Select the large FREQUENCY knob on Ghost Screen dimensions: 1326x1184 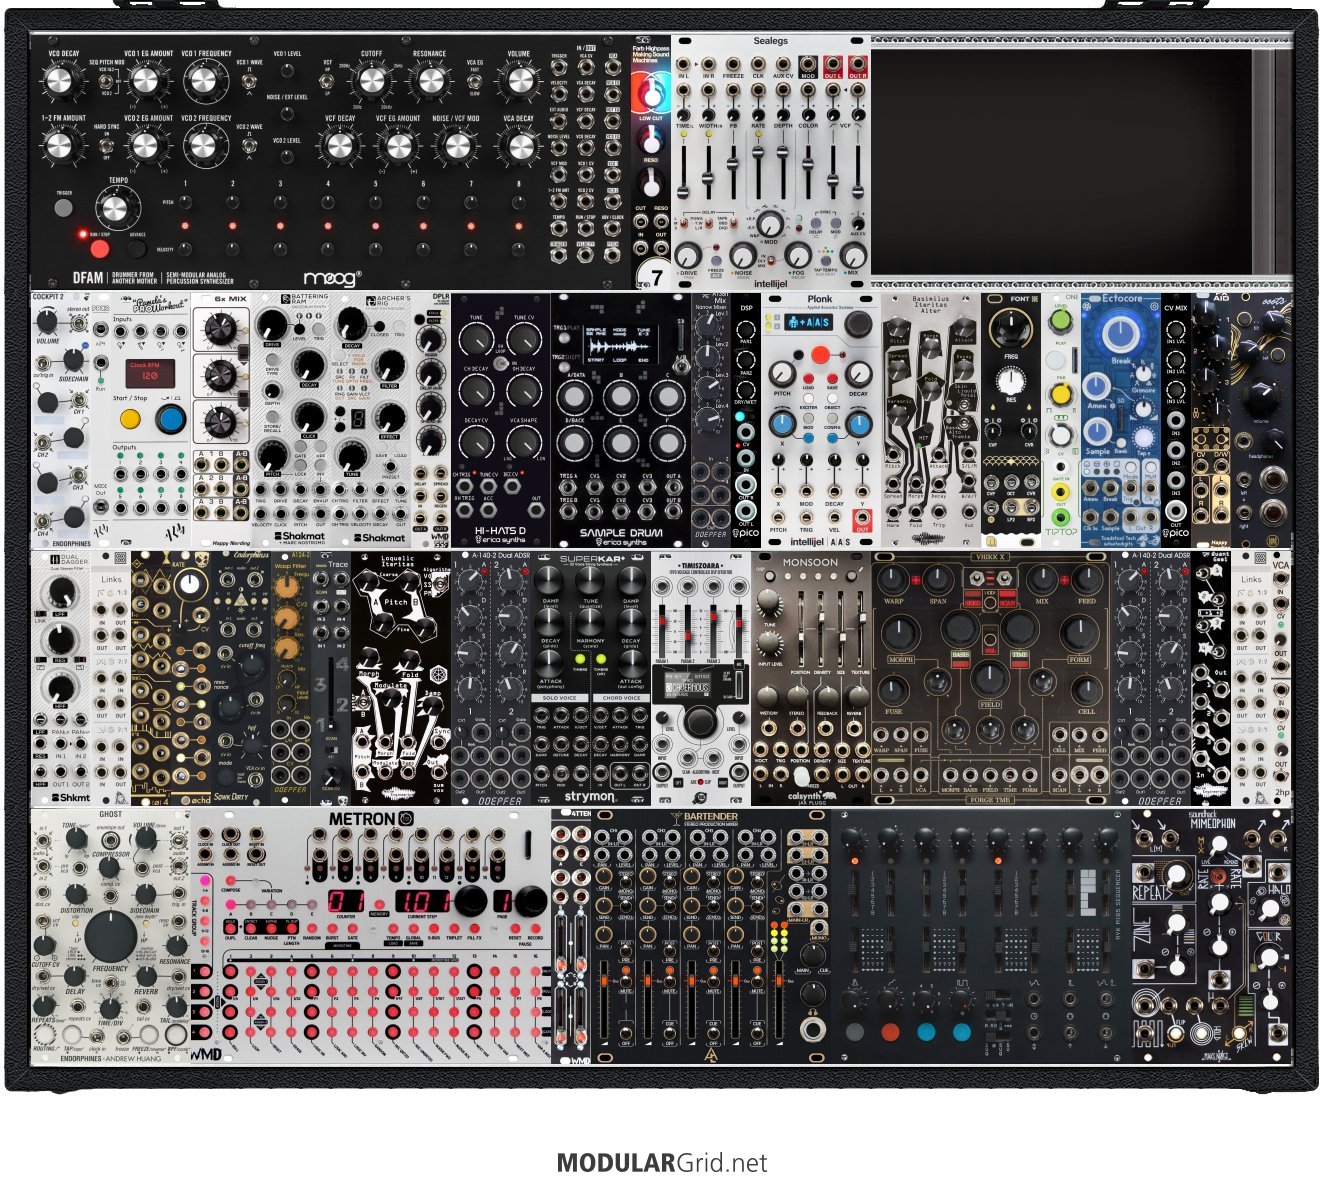click(110, 937)
